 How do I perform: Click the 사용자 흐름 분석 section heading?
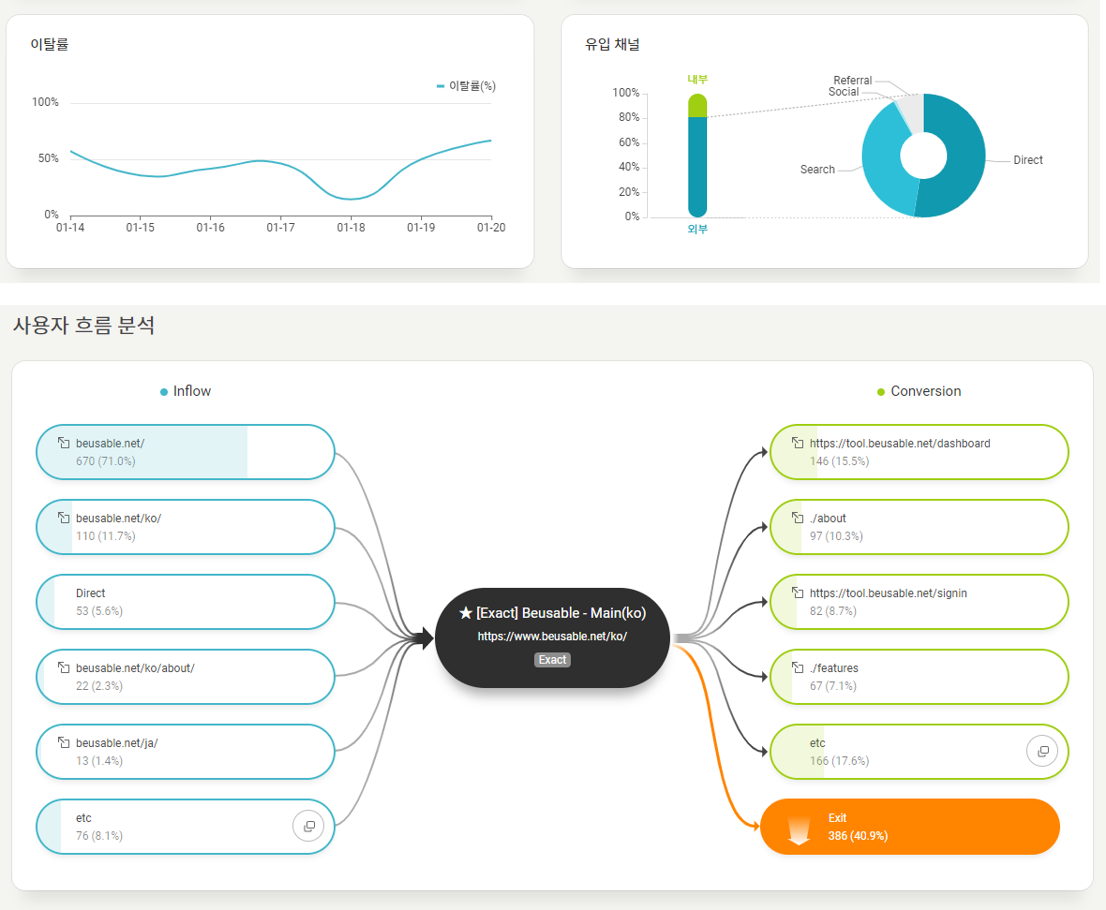84,325
